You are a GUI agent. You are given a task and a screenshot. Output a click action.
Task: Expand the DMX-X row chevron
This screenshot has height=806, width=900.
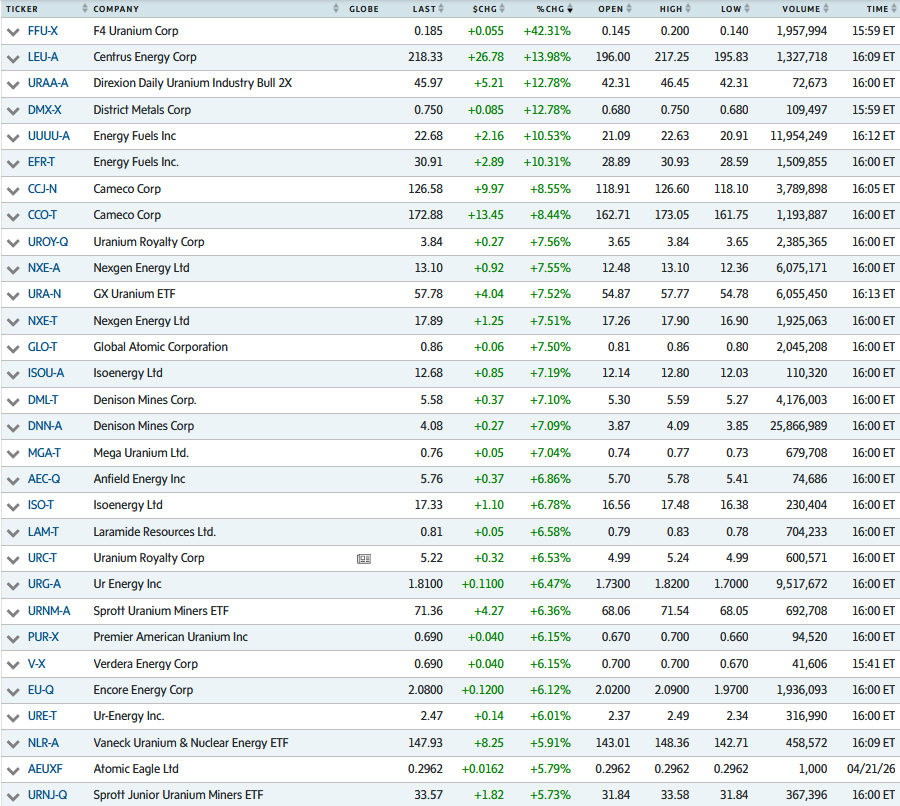click(x=13, y=111)
